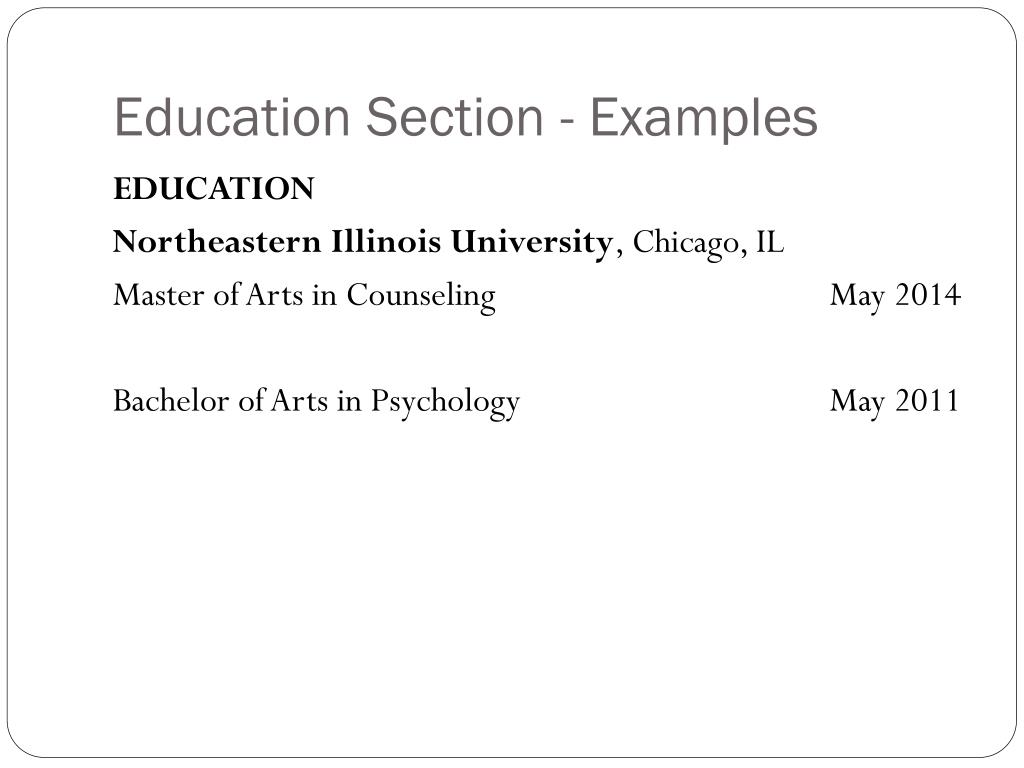Viewport: 1024px width, 768px height.
Task: Click the year "2011"
Action: [x=927, y=400]
